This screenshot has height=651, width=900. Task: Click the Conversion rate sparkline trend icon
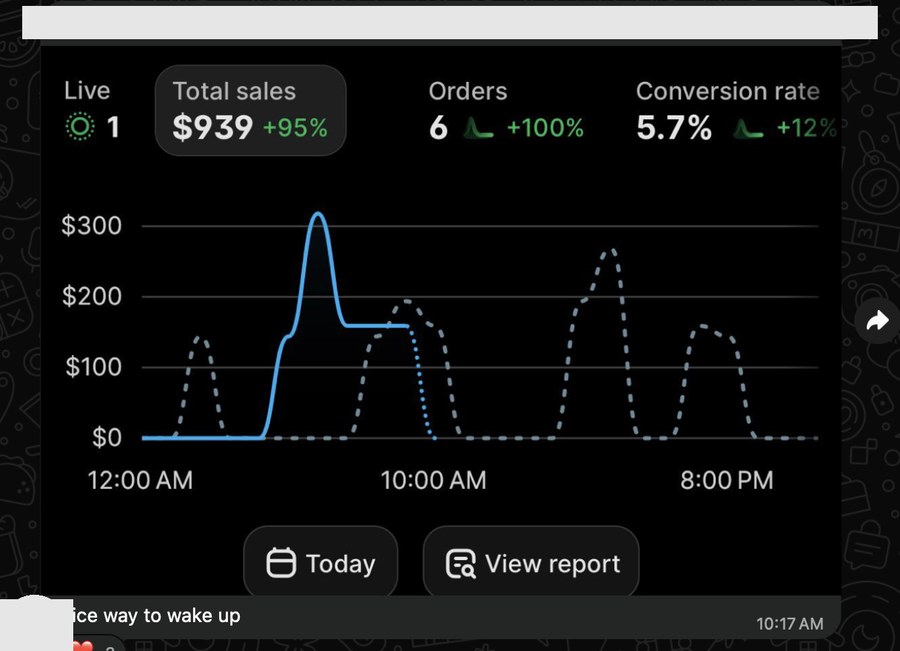pyautogui.click(x=748, y=128)
